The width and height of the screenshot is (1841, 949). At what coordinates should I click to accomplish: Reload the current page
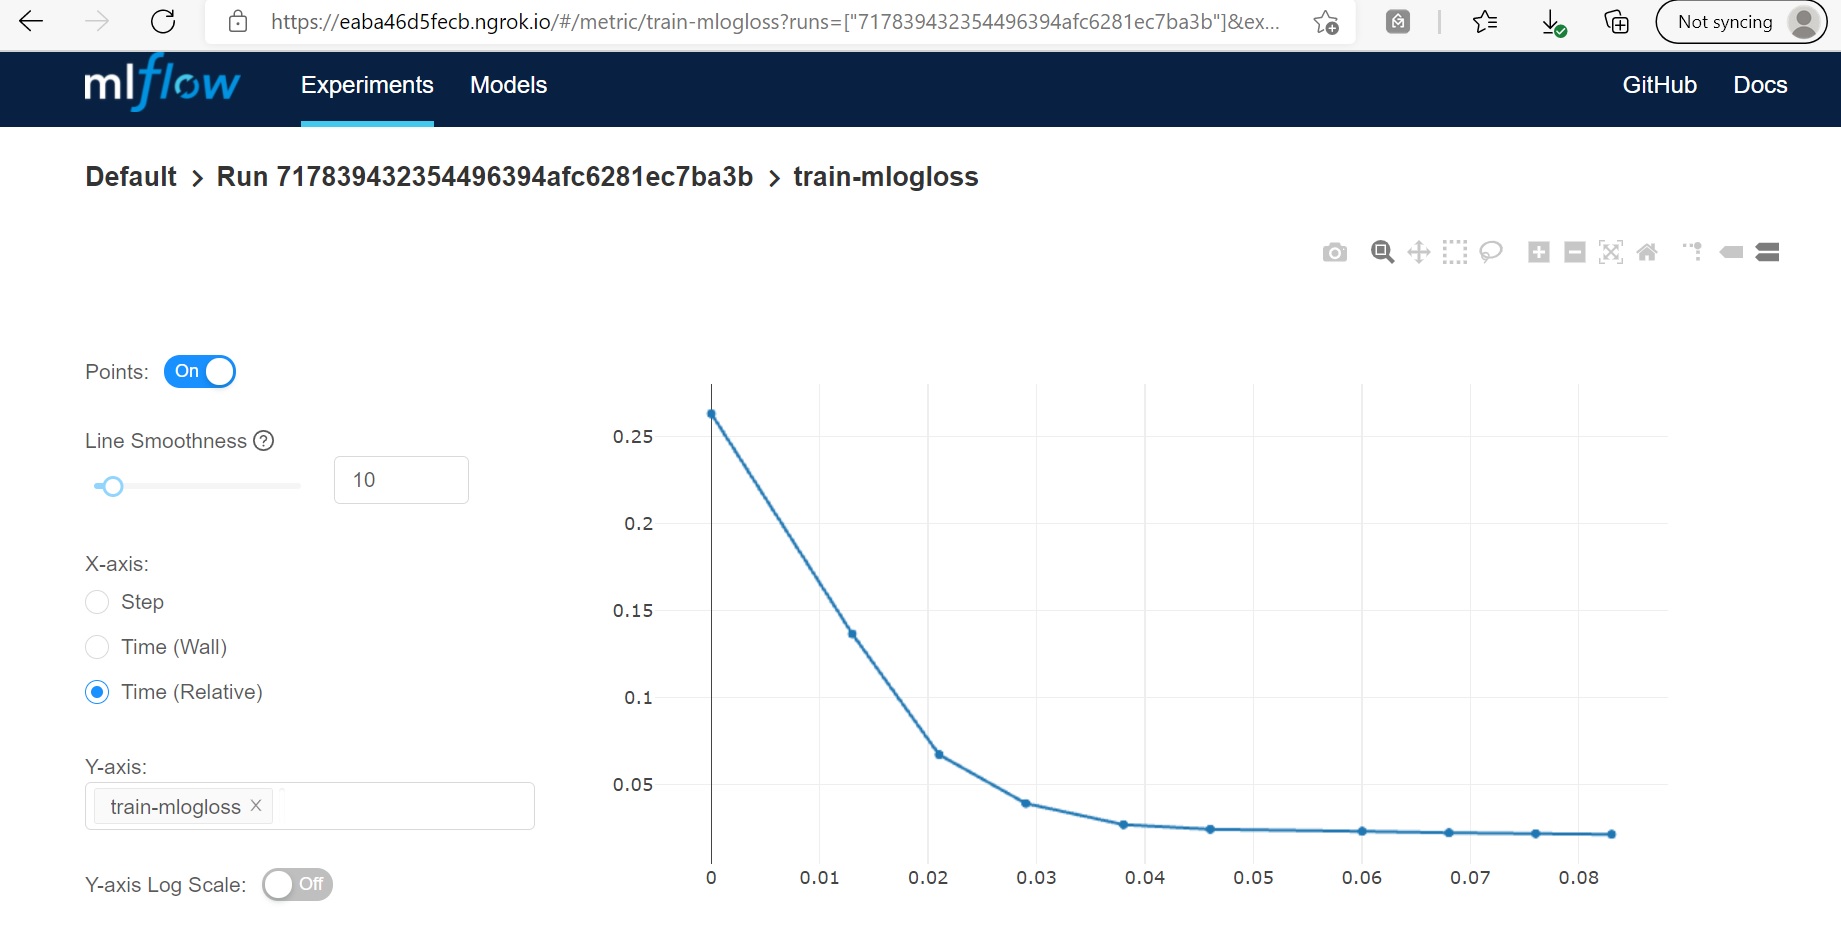coord(162,21)
